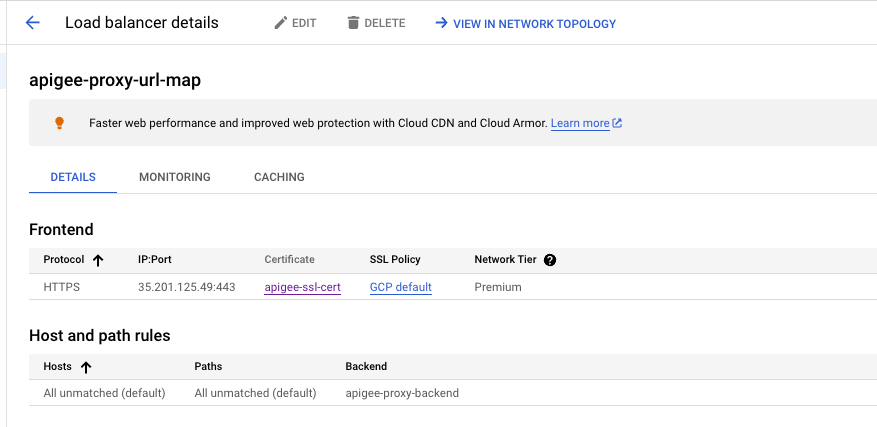Viewport: 877px width, 427px height.
Task: Click the Backend column header
Action: (x=366, y=367)
